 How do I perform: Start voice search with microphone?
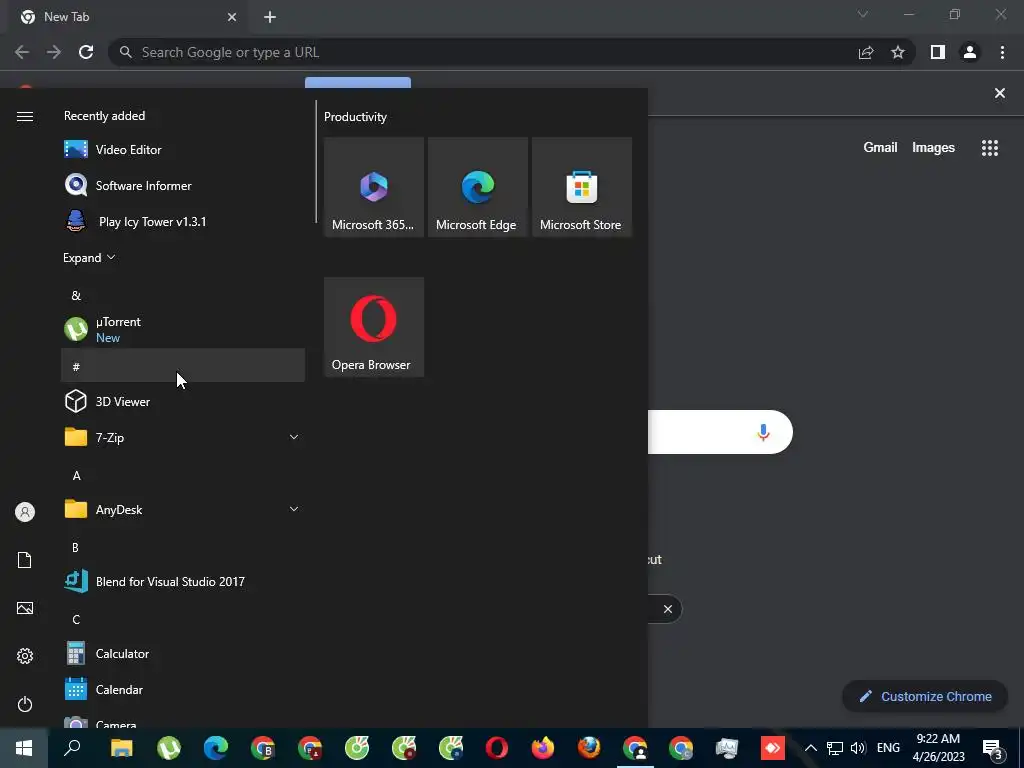[x=763, y=432]
